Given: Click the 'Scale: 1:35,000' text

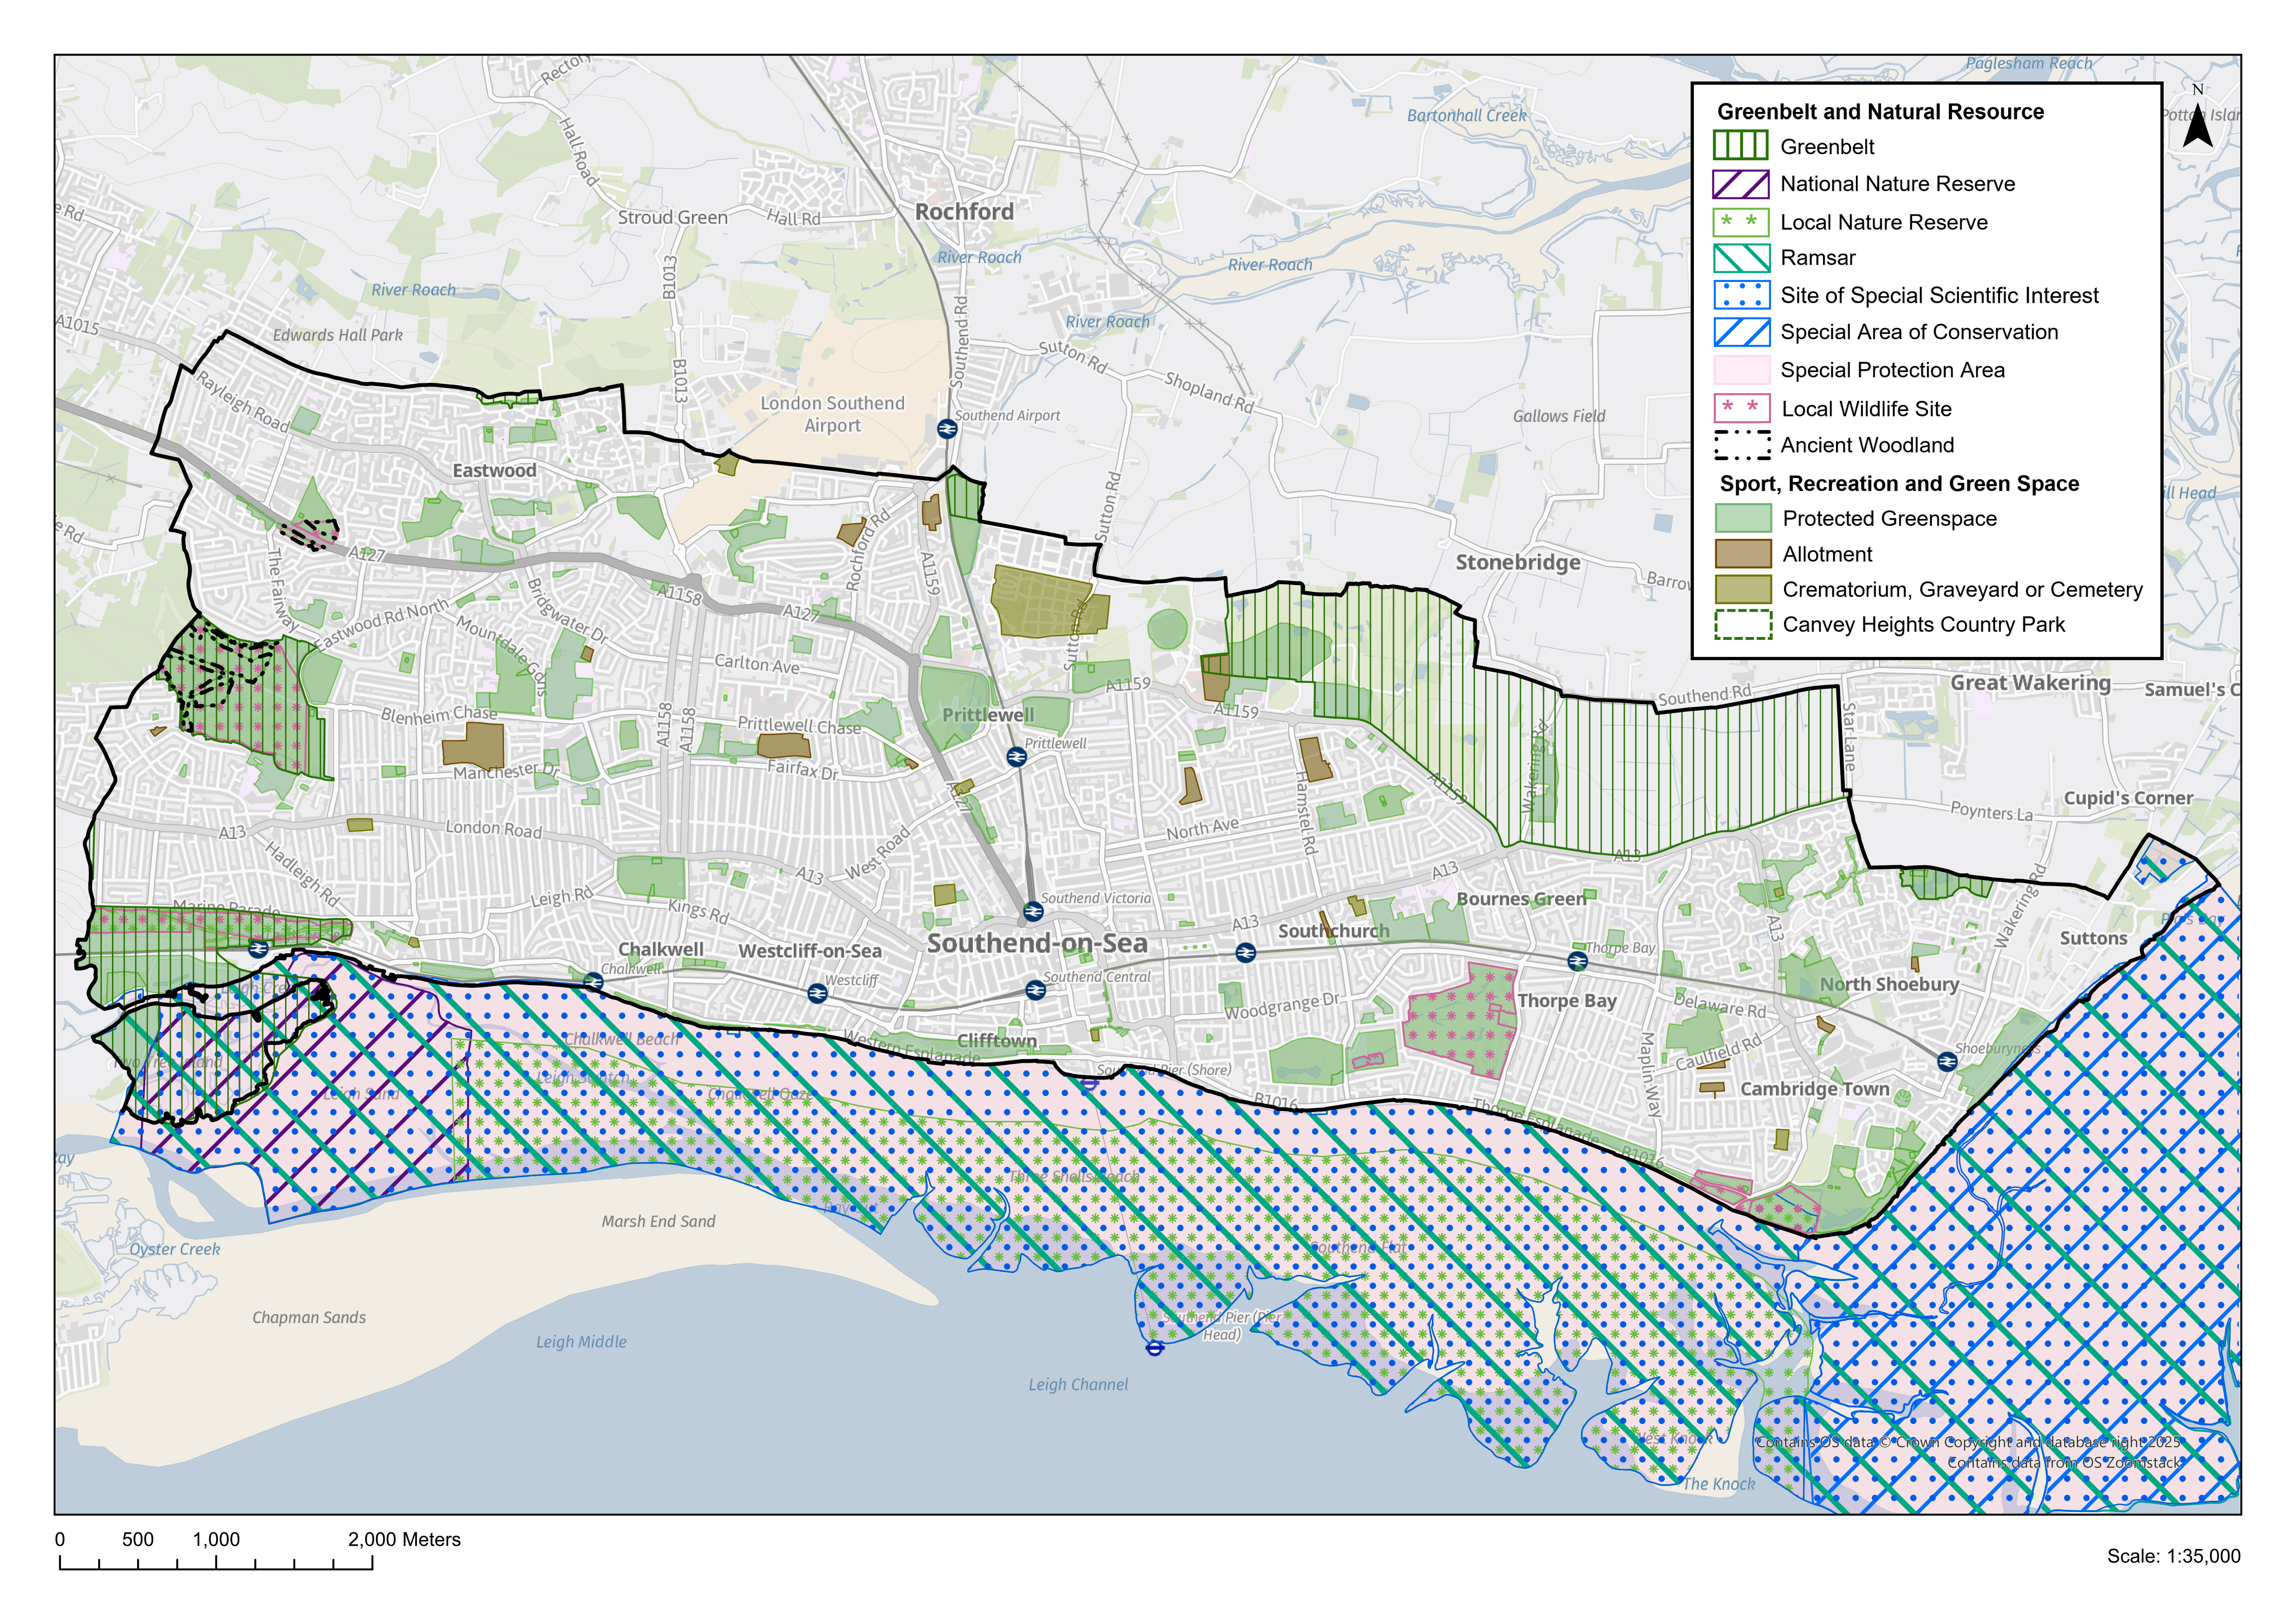Looking at the screenshot, I should click(2173, 1556).
